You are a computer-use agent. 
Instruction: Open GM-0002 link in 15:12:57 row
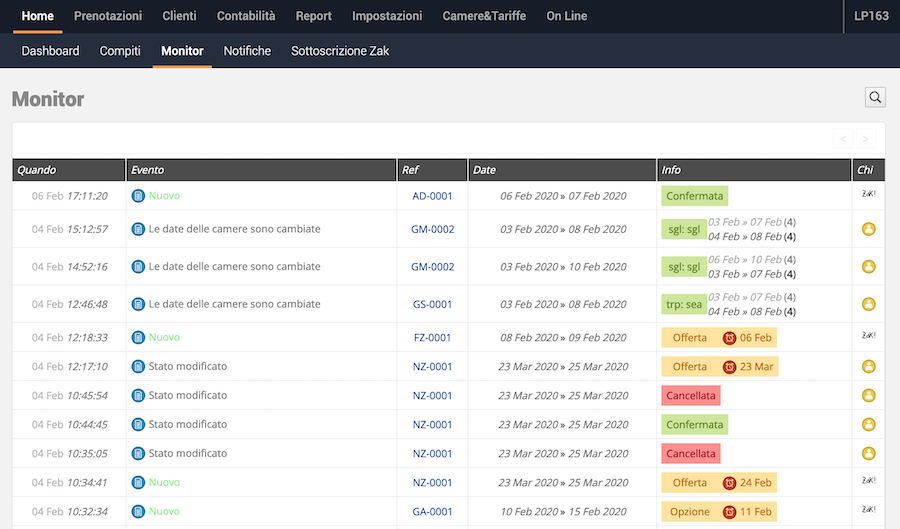pyautogui.click(x=432, y=229)
